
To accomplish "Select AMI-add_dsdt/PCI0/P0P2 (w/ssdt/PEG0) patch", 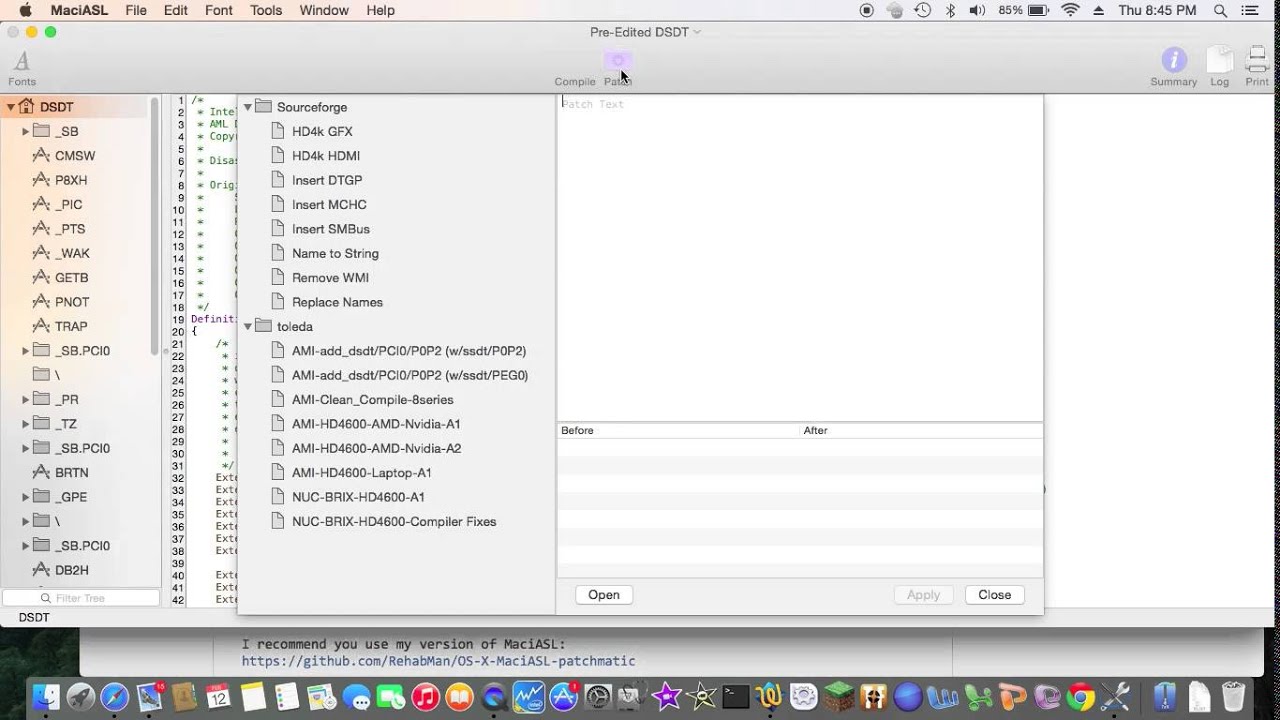I will (x=410, y=375).
